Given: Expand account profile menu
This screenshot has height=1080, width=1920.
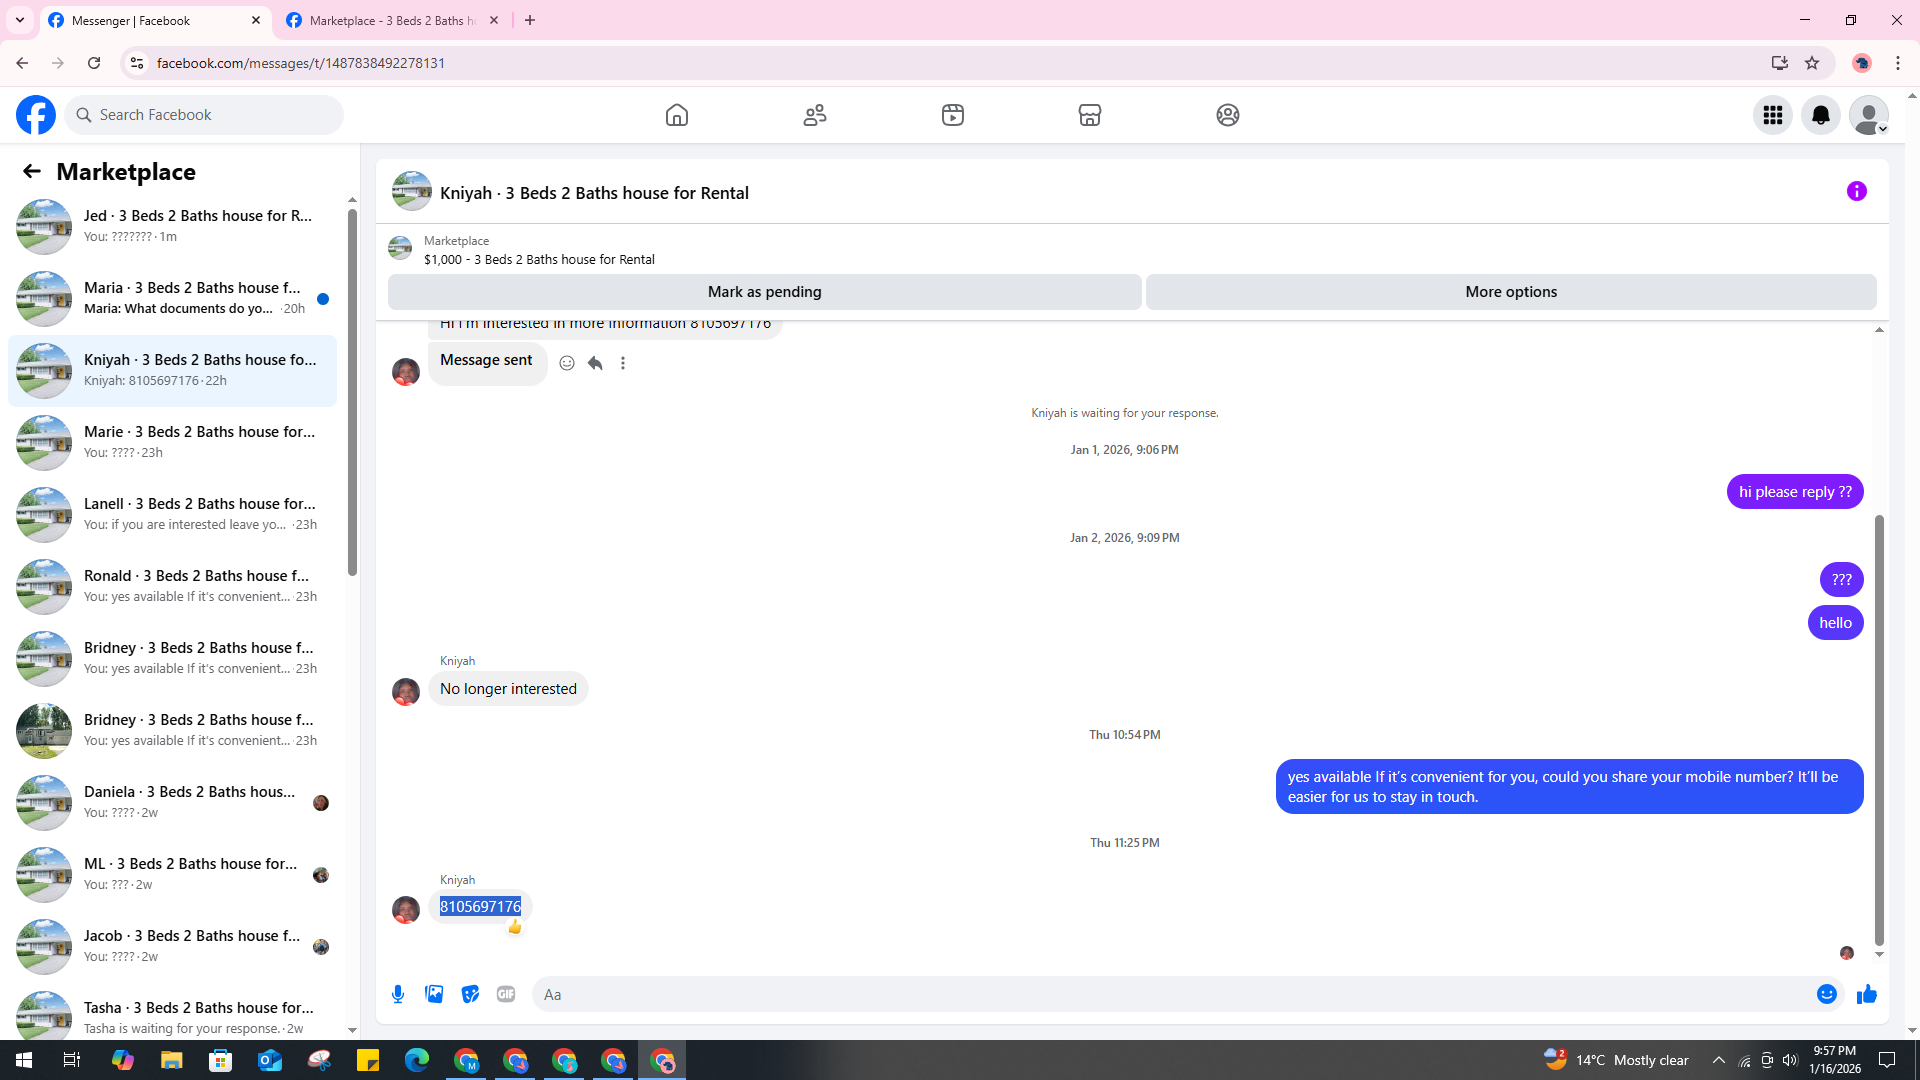Looking at the screenshot, I should [x=1868, y=115].
